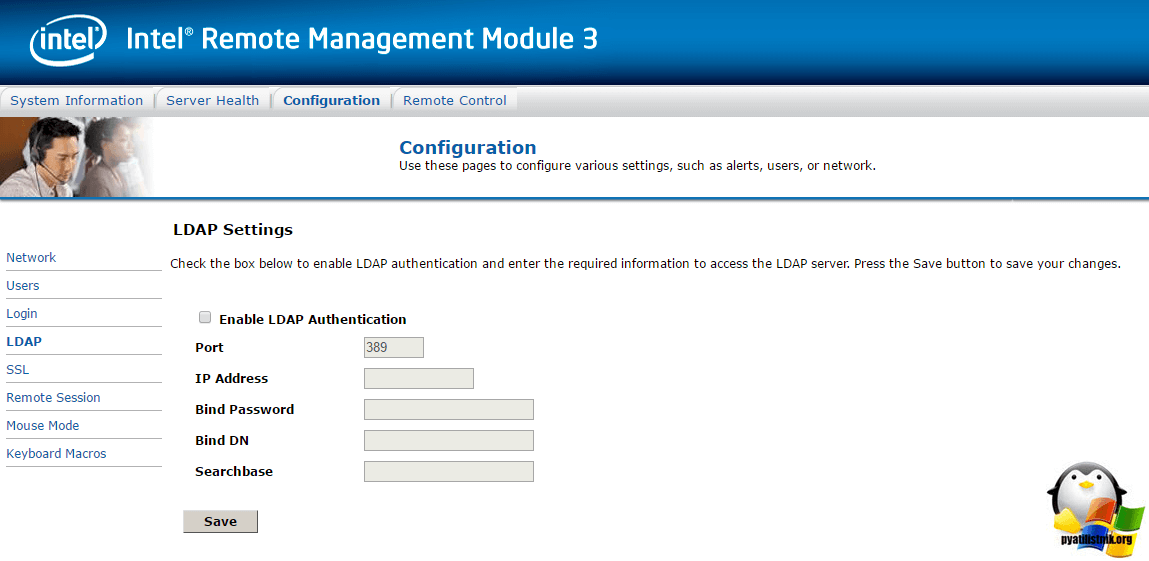1149x561 pixels.
Task: Click the Port input field
Action: (x=394, y=348)
